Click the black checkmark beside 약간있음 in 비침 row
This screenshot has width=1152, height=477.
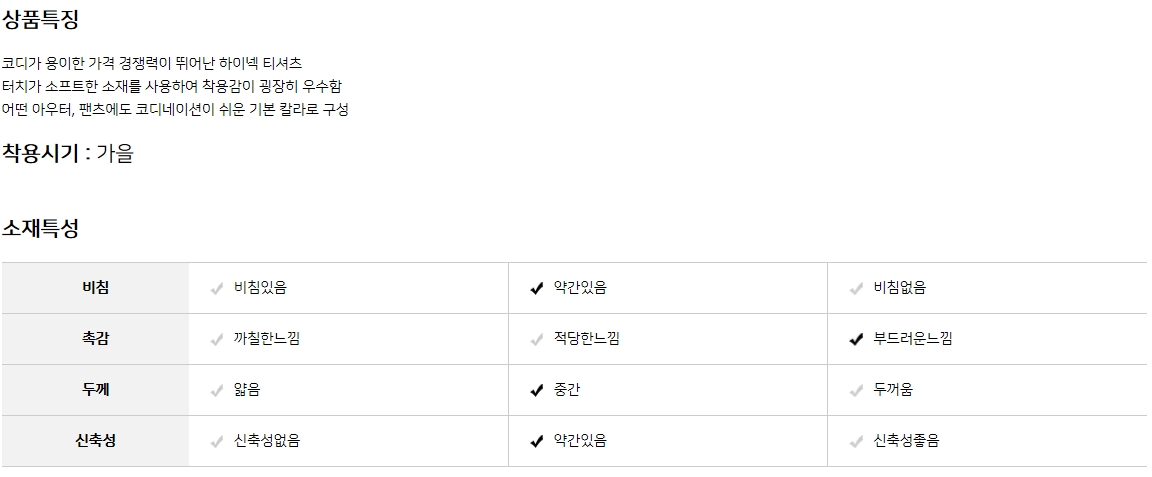(x=537, y=289)
